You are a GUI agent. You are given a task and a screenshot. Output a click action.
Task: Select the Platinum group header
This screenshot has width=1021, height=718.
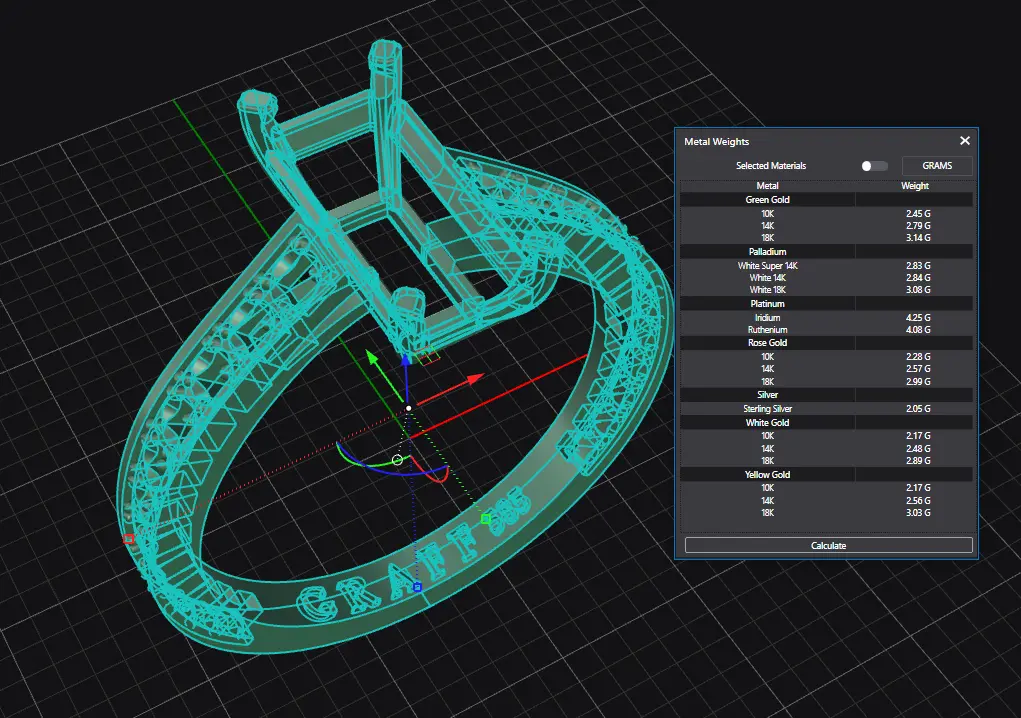[x=767, y=303]
